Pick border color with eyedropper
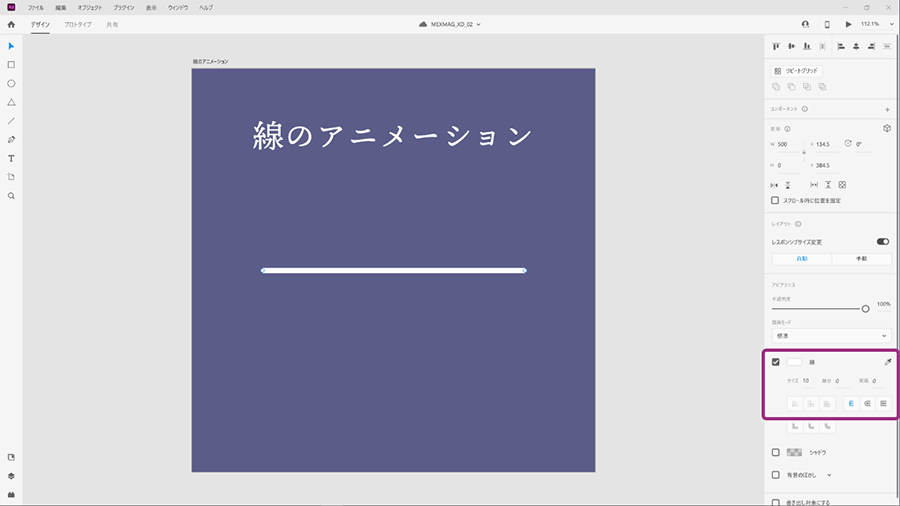 coord(887,362)
